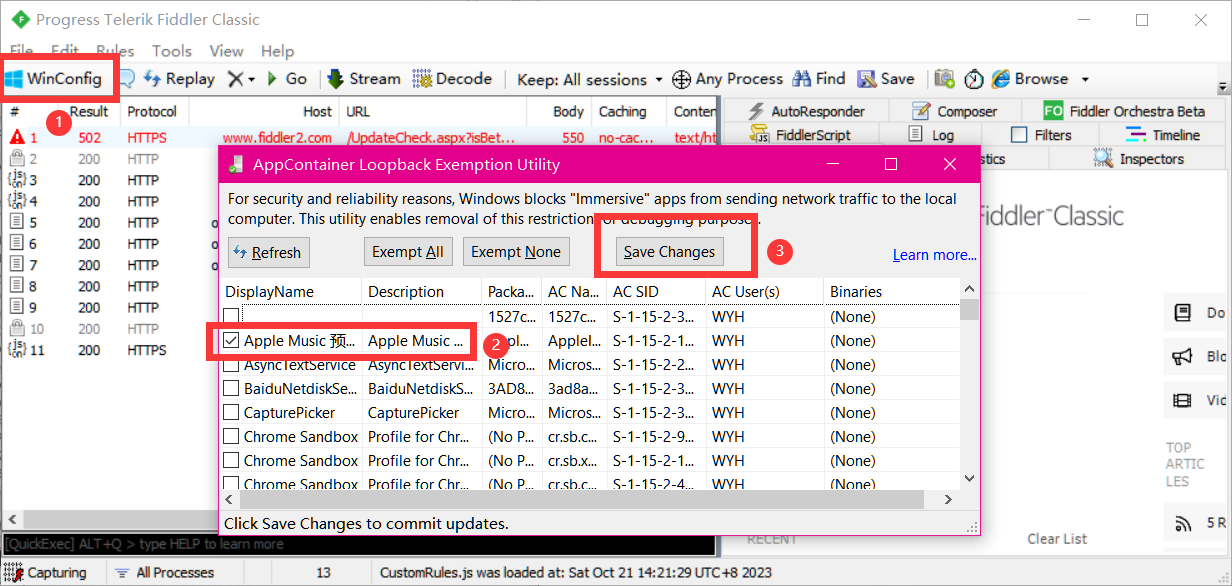The image size is (1232, 586).
Task: Click the Any Process crosshair target
Action: click(727, 79)
